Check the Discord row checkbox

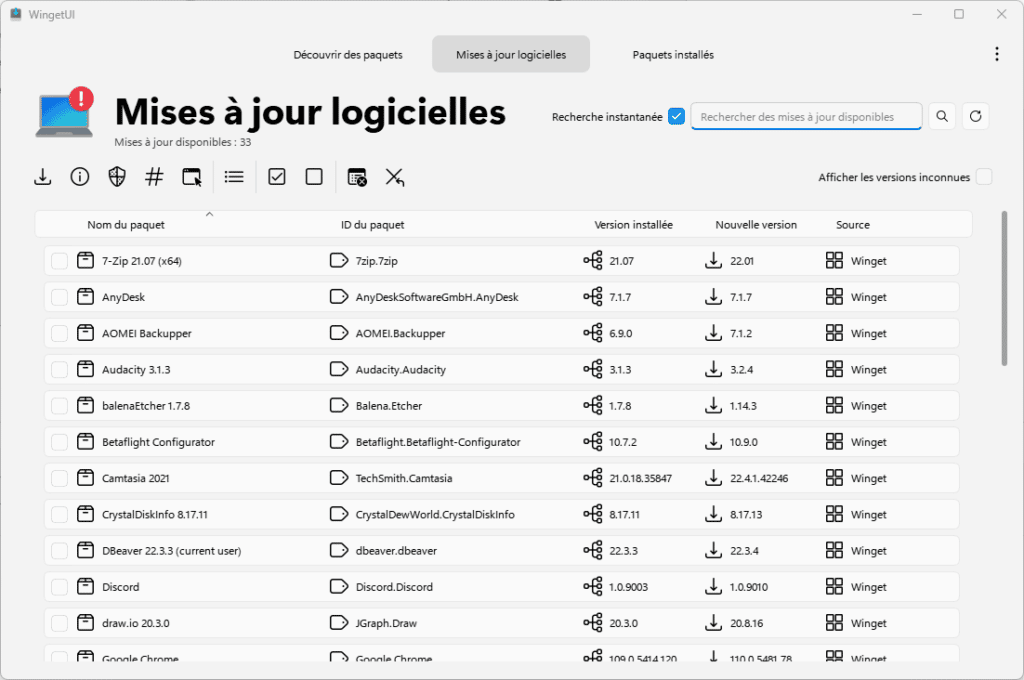59,587
